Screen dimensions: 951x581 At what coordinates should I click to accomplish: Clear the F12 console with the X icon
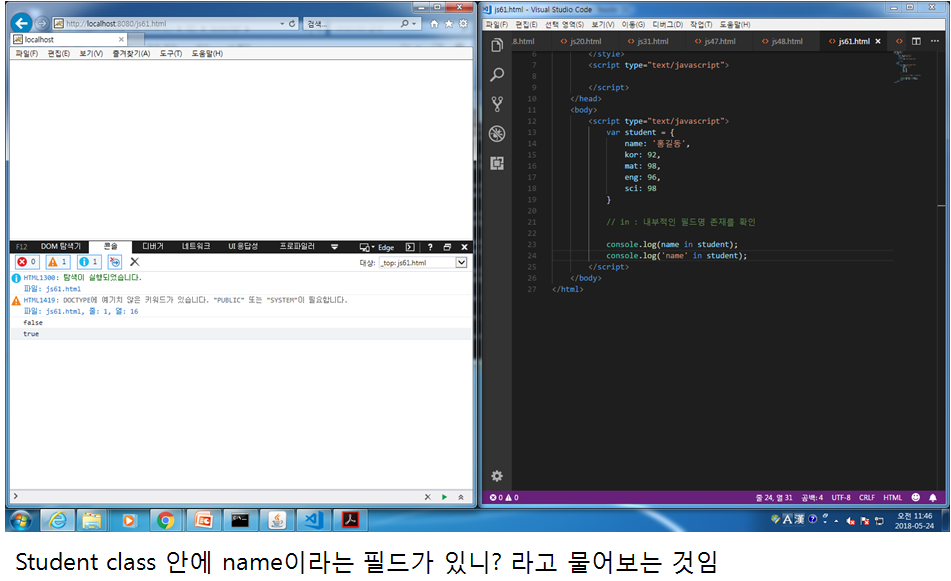tap(135, 261)
